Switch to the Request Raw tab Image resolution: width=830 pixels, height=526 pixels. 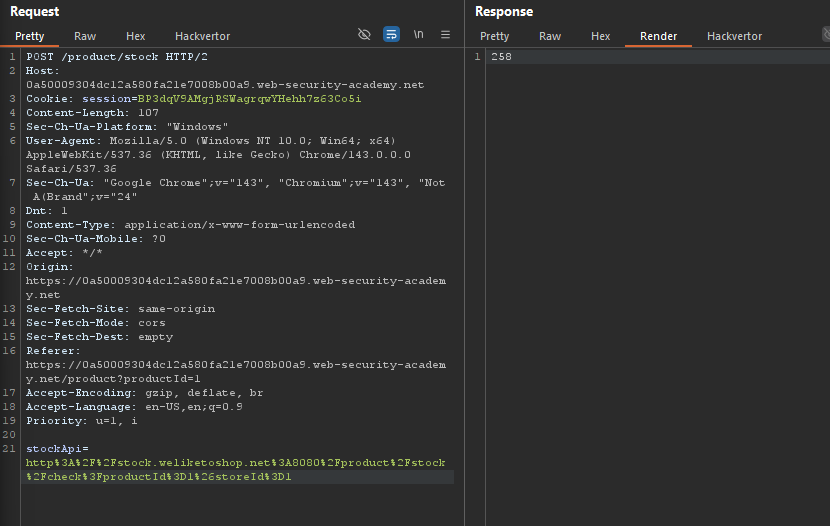click(85, 36)
